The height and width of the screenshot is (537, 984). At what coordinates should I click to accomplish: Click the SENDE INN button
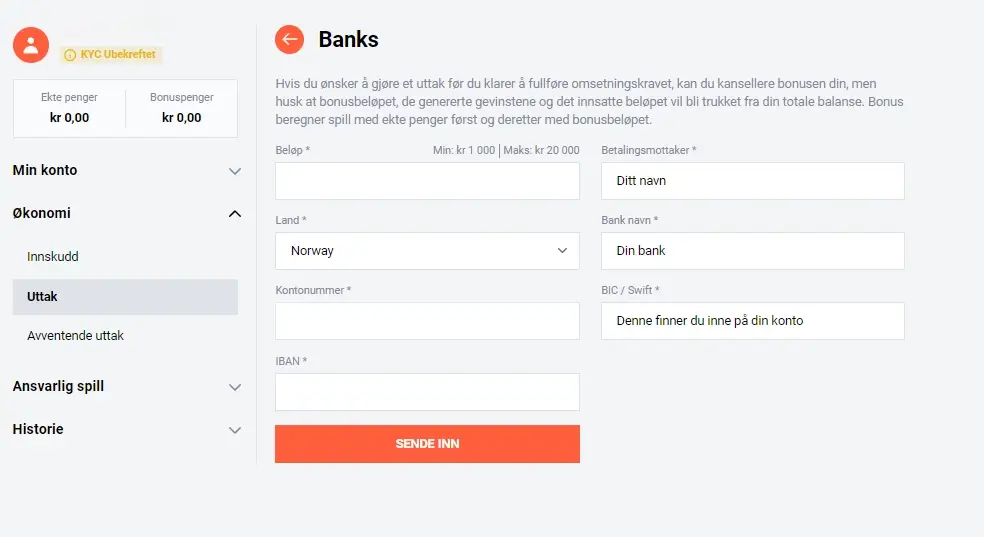tap(427, 444)
